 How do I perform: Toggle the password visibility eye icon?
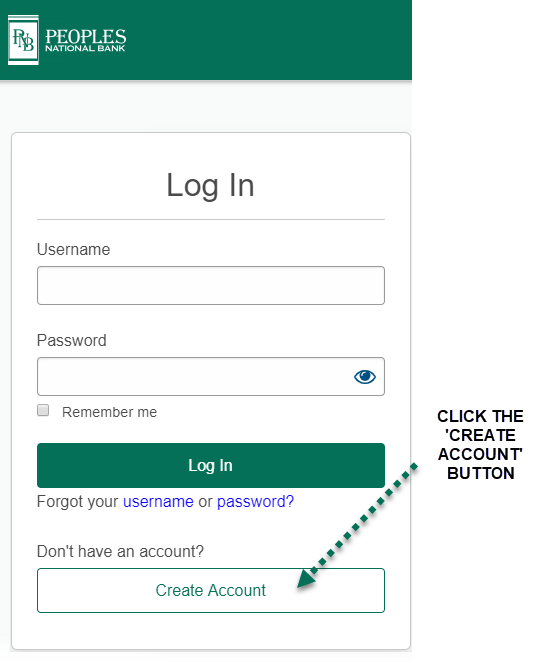(364, 376)
